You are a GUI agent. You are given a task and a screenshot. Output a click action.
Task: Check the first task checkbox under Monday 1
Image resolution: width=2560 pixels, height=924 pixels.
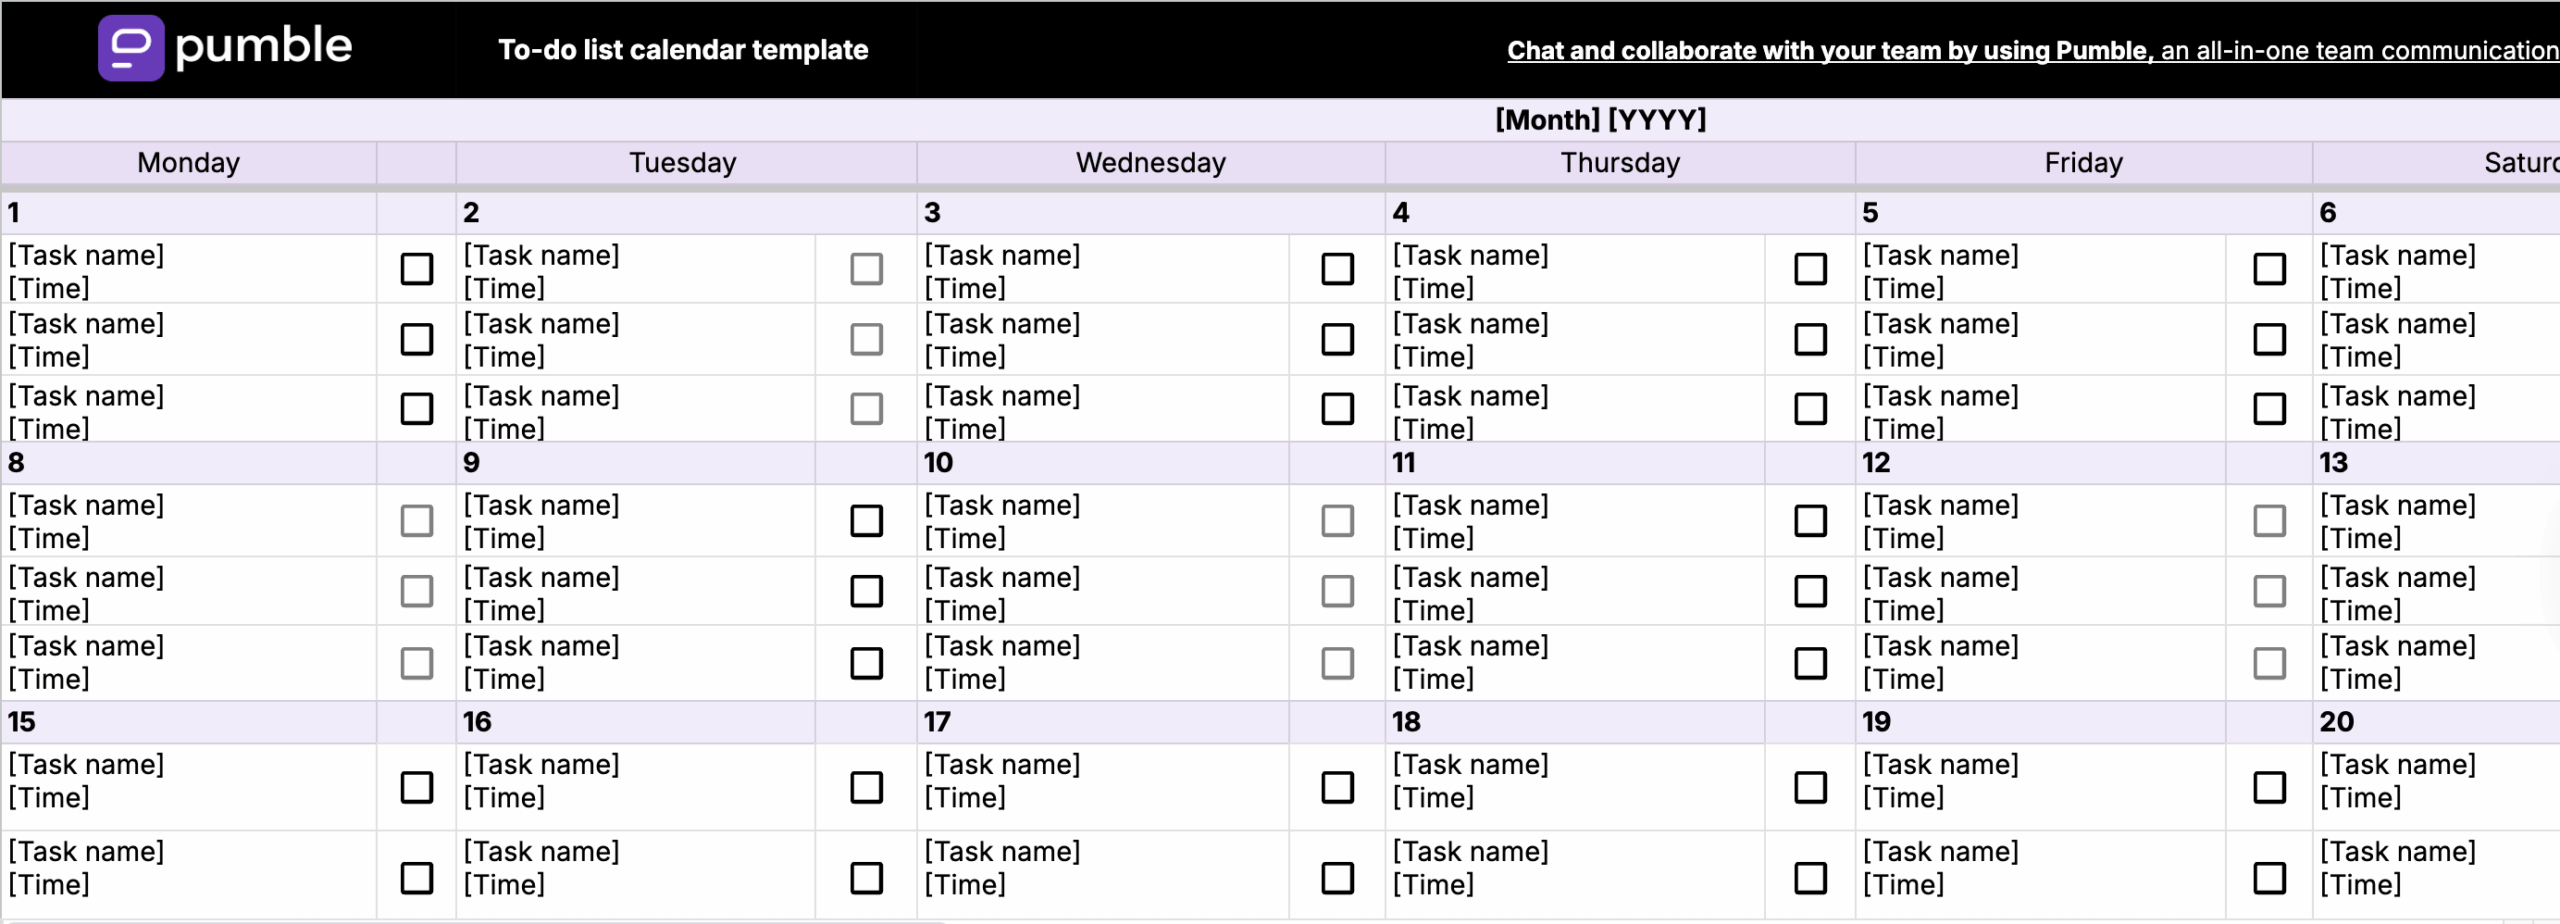coord(417,269)
